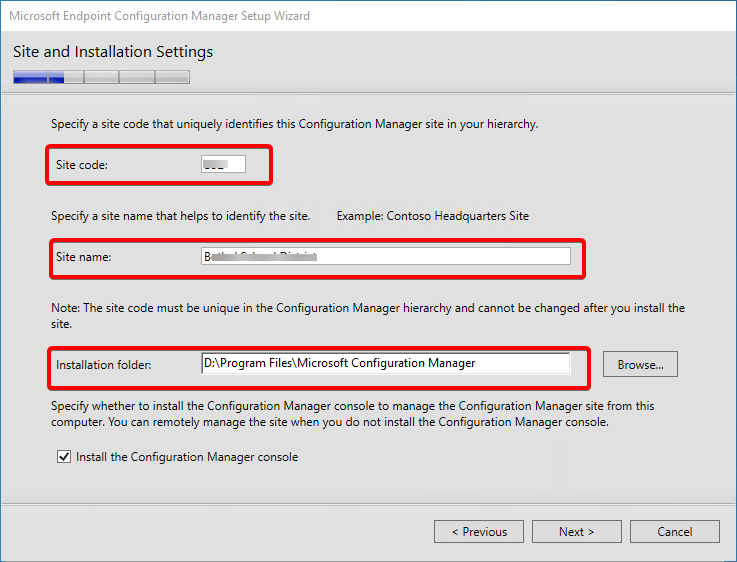
Task: Click the Site name text box
Action: [385, 256]
